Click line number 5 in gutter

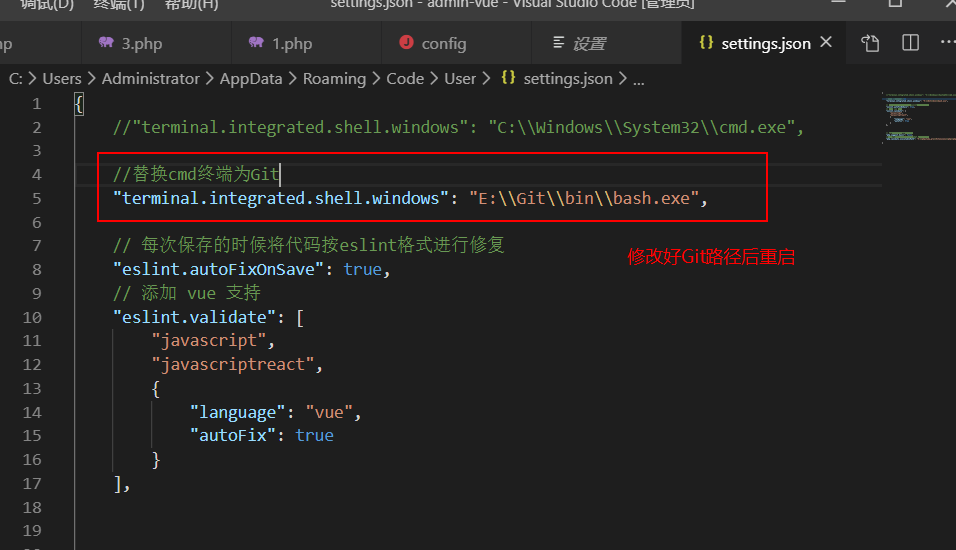[x=37, y=199]
